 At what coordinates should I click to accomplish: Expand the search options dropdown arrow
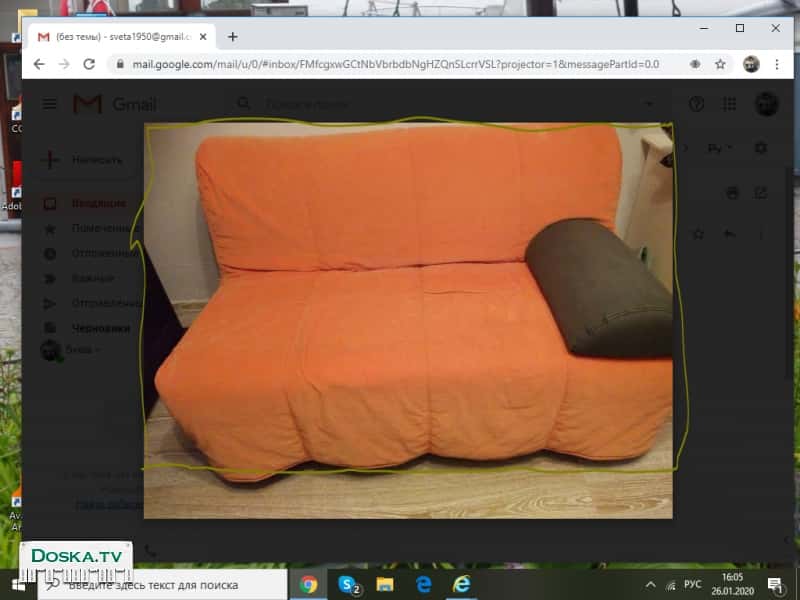click(649, 104)
